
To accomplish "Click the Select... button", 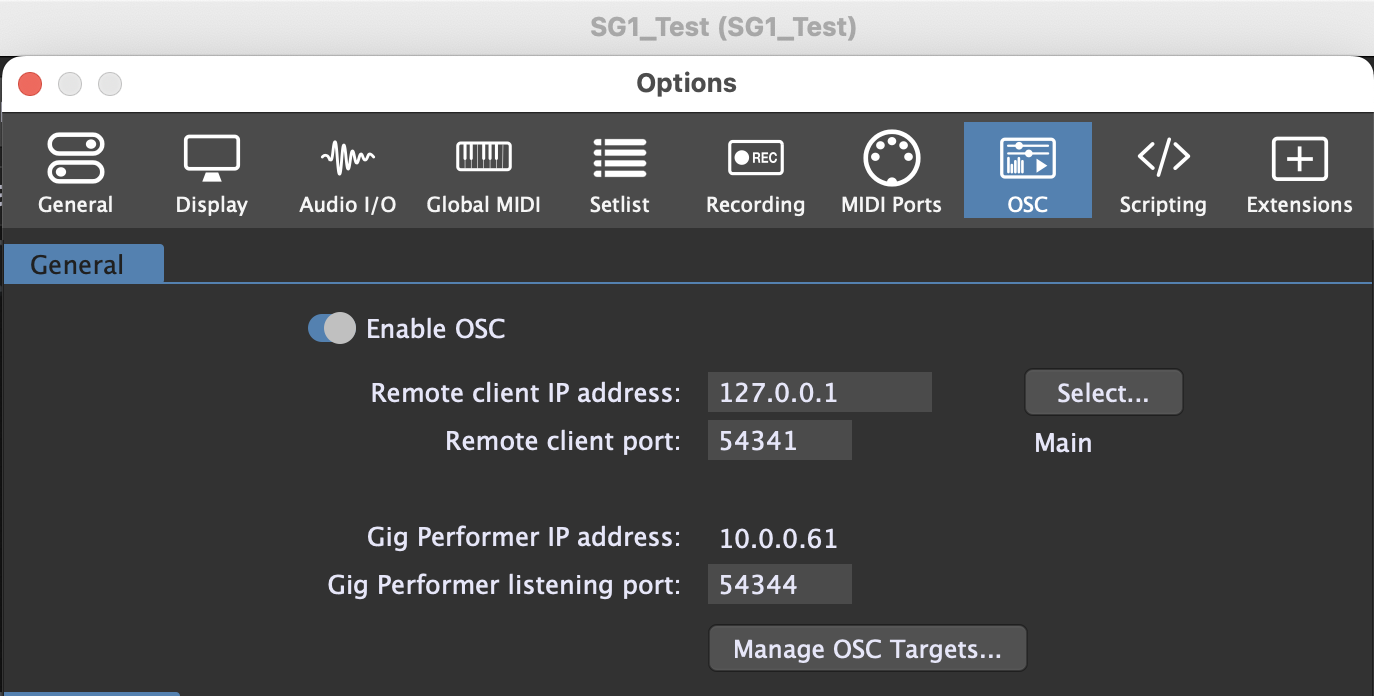I will [x=1103, y=393].
